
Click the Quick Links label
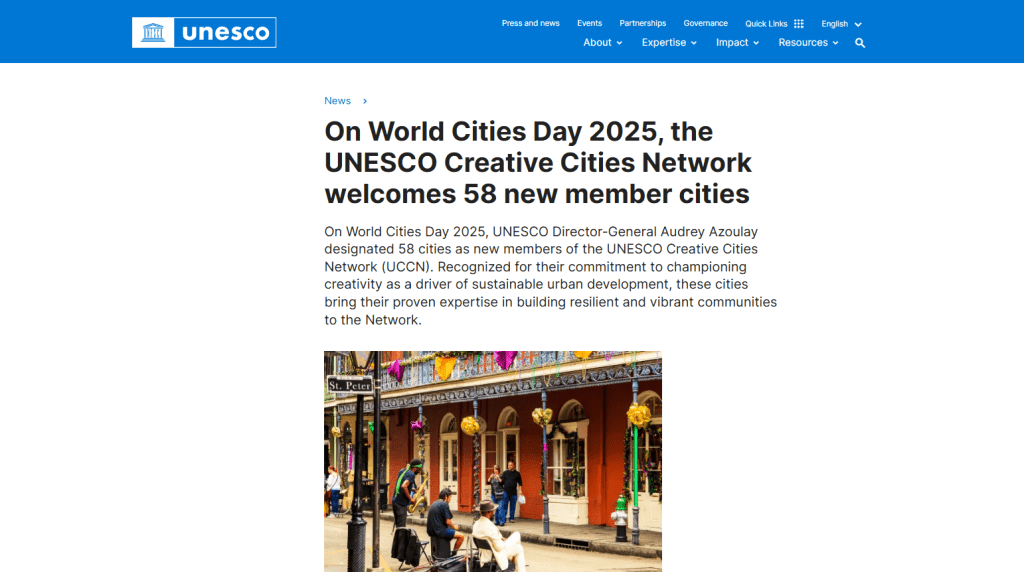pyautogui.click(x=766, y=24)
